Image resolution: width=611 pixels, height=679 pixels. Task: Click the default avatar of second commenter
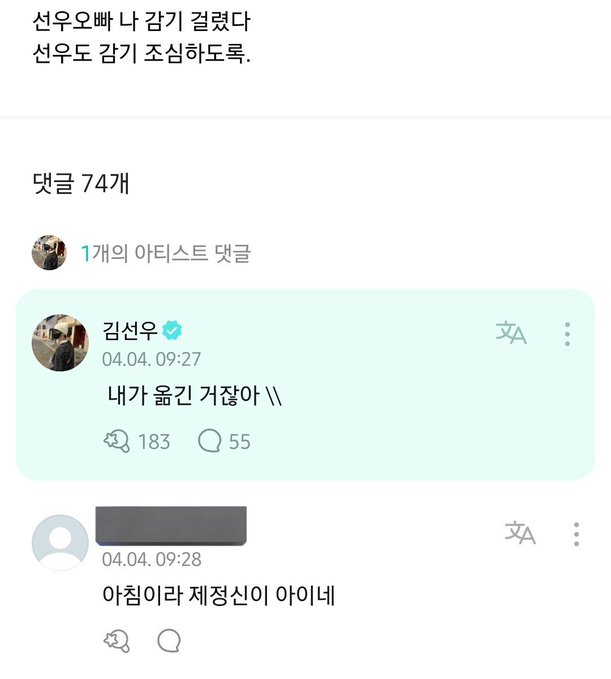(x=60, y=542)
